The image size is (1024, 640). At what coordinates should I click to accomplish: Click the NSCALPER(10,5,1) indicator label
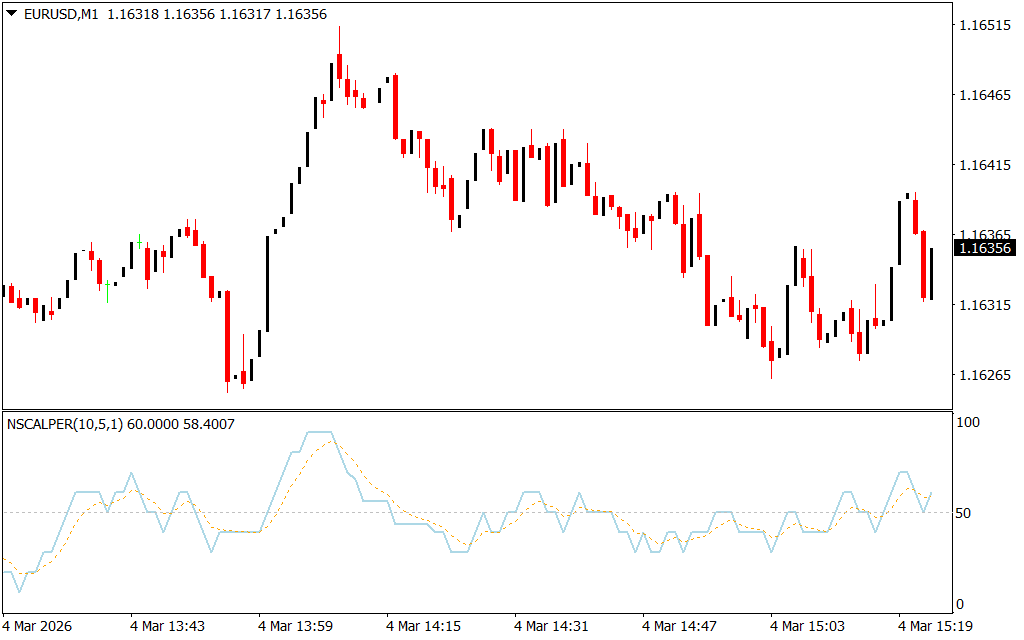tap(65, 424)
